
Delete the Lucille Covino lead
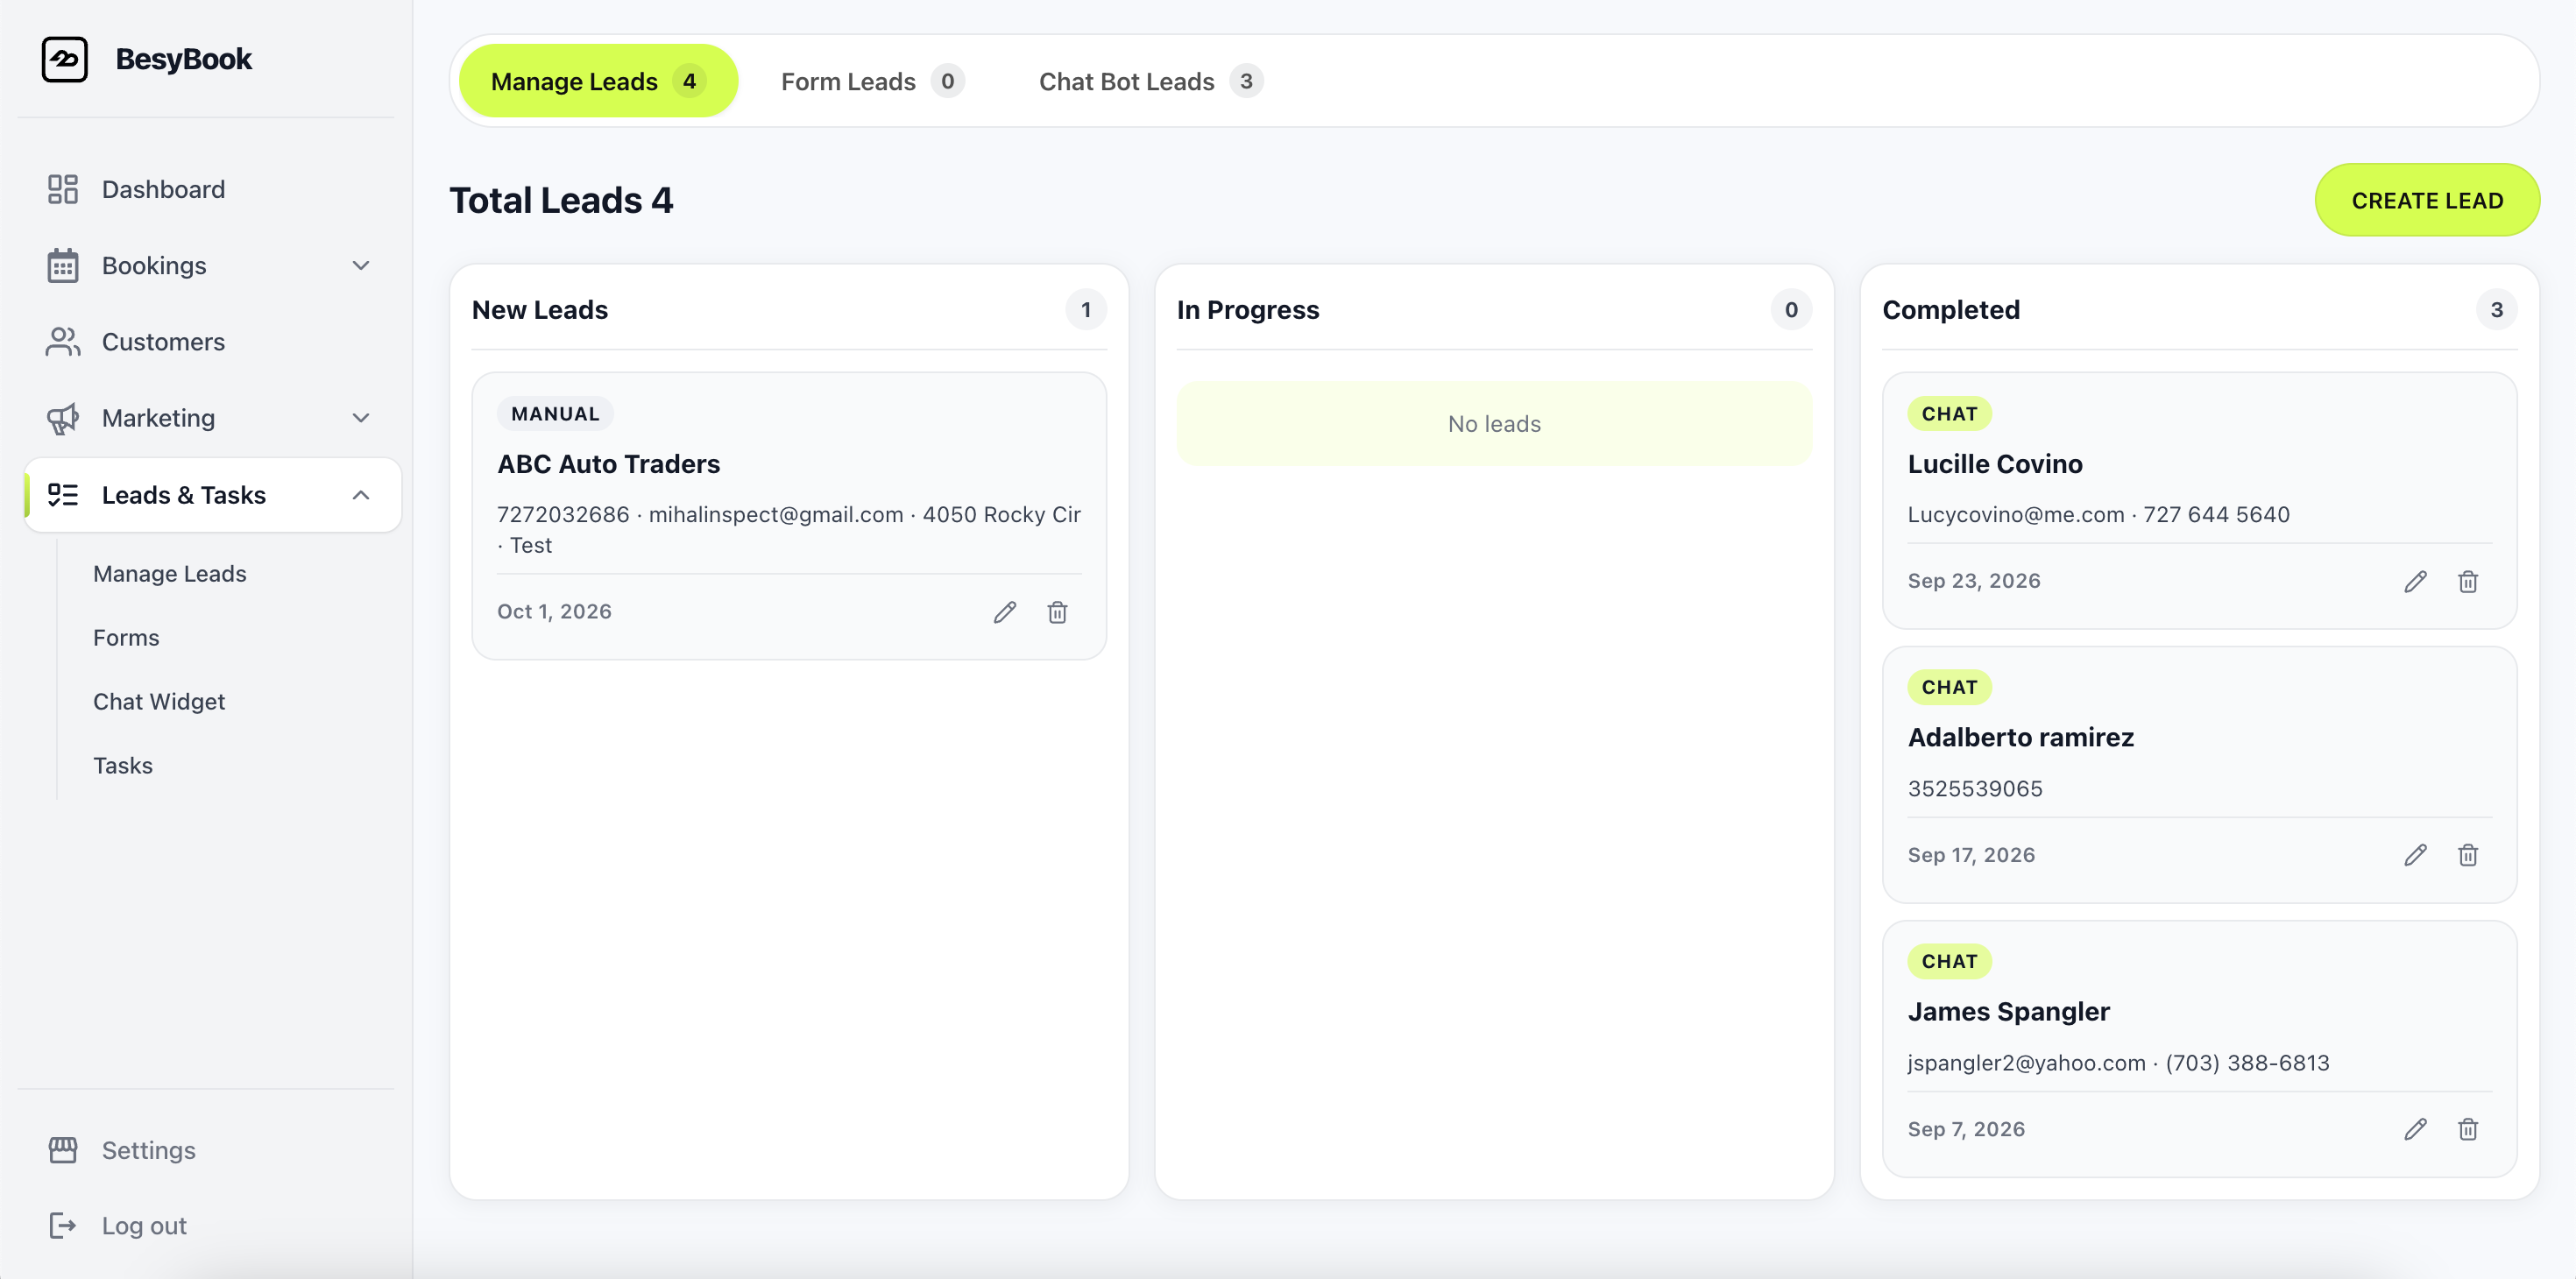(2468, 582)
